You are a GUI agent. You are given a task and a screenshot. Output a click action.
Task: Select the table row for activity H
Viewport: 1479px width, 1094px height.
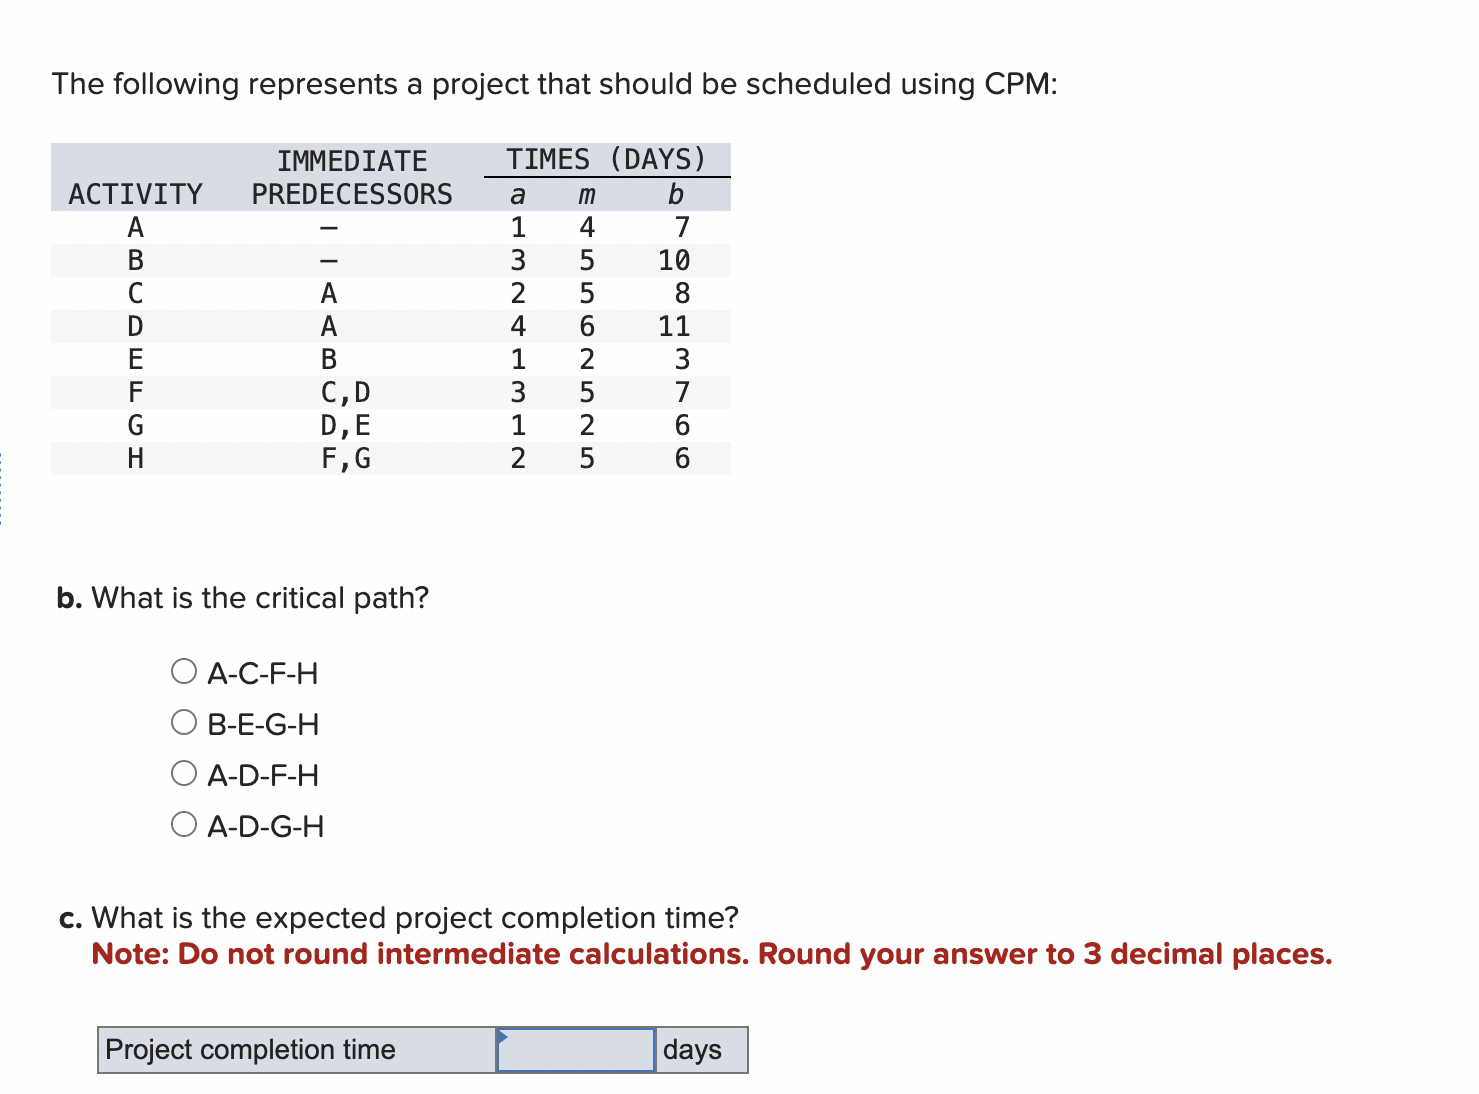pos(390,458)
